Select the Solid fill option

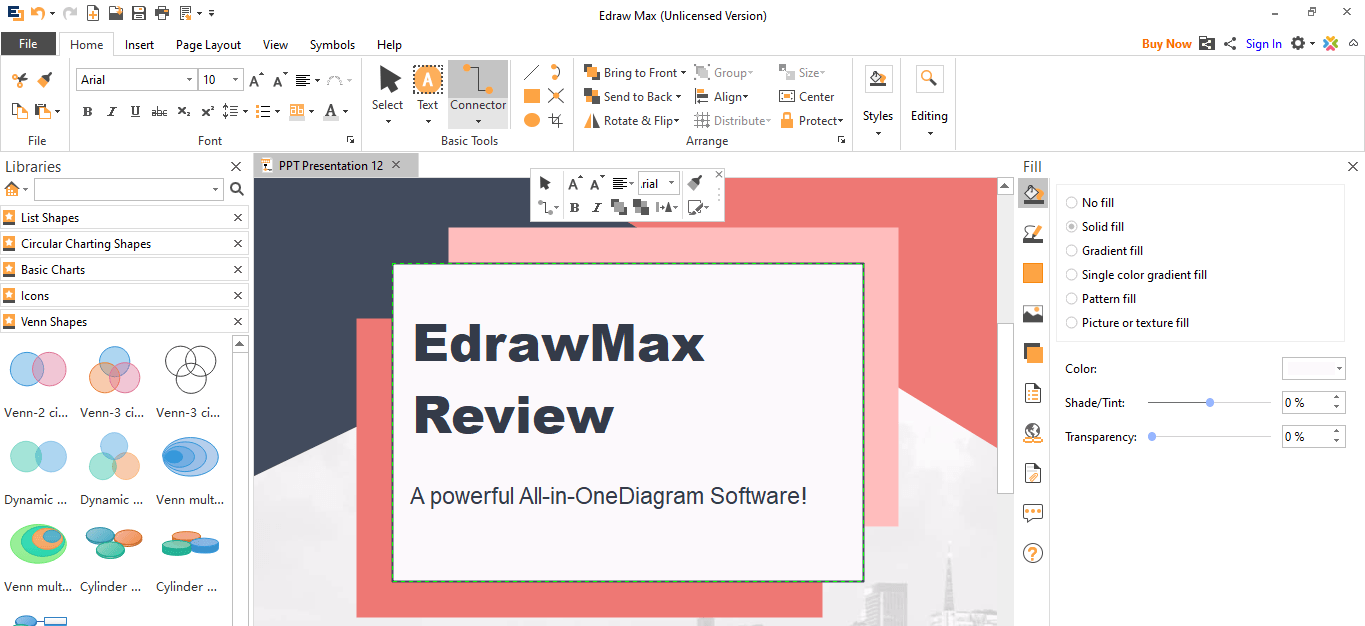[x=1095, y=227]
